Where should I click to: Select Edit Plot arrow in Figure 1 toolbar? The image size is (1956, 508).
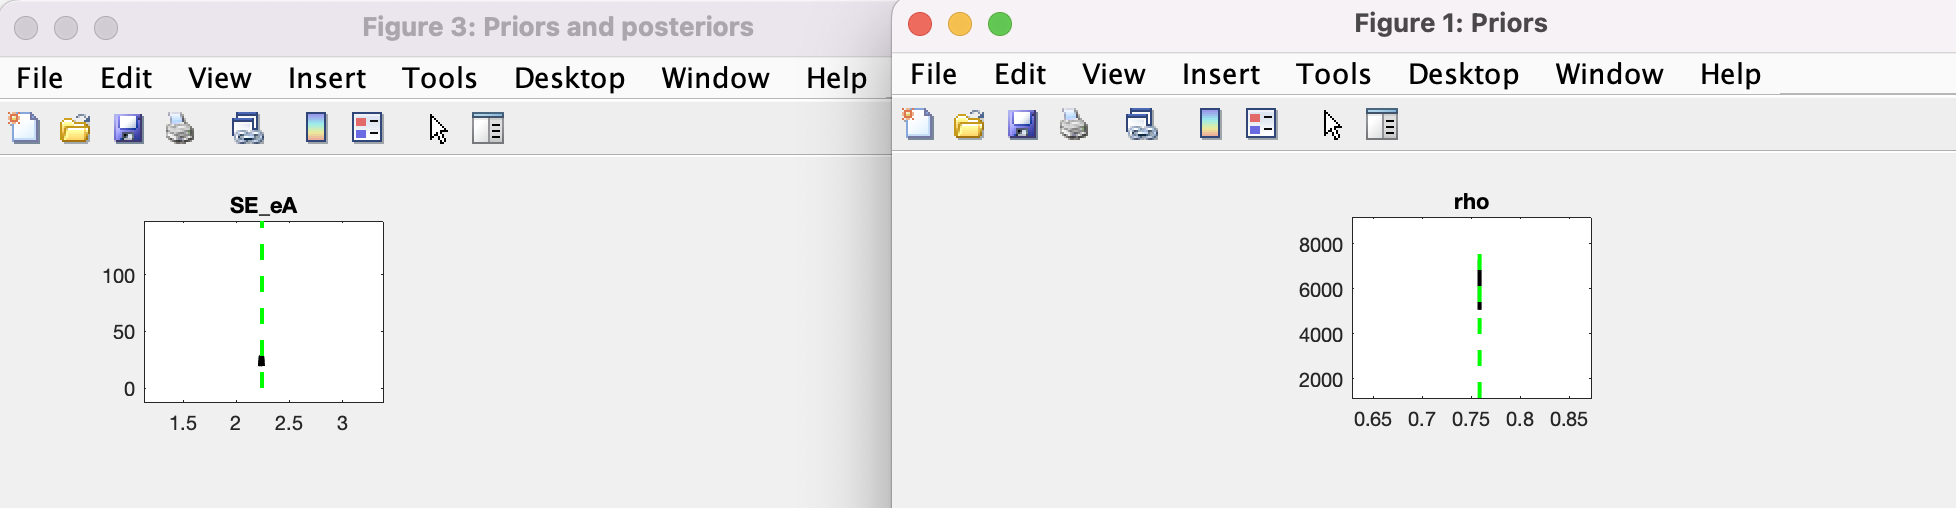click(1332, 124)
